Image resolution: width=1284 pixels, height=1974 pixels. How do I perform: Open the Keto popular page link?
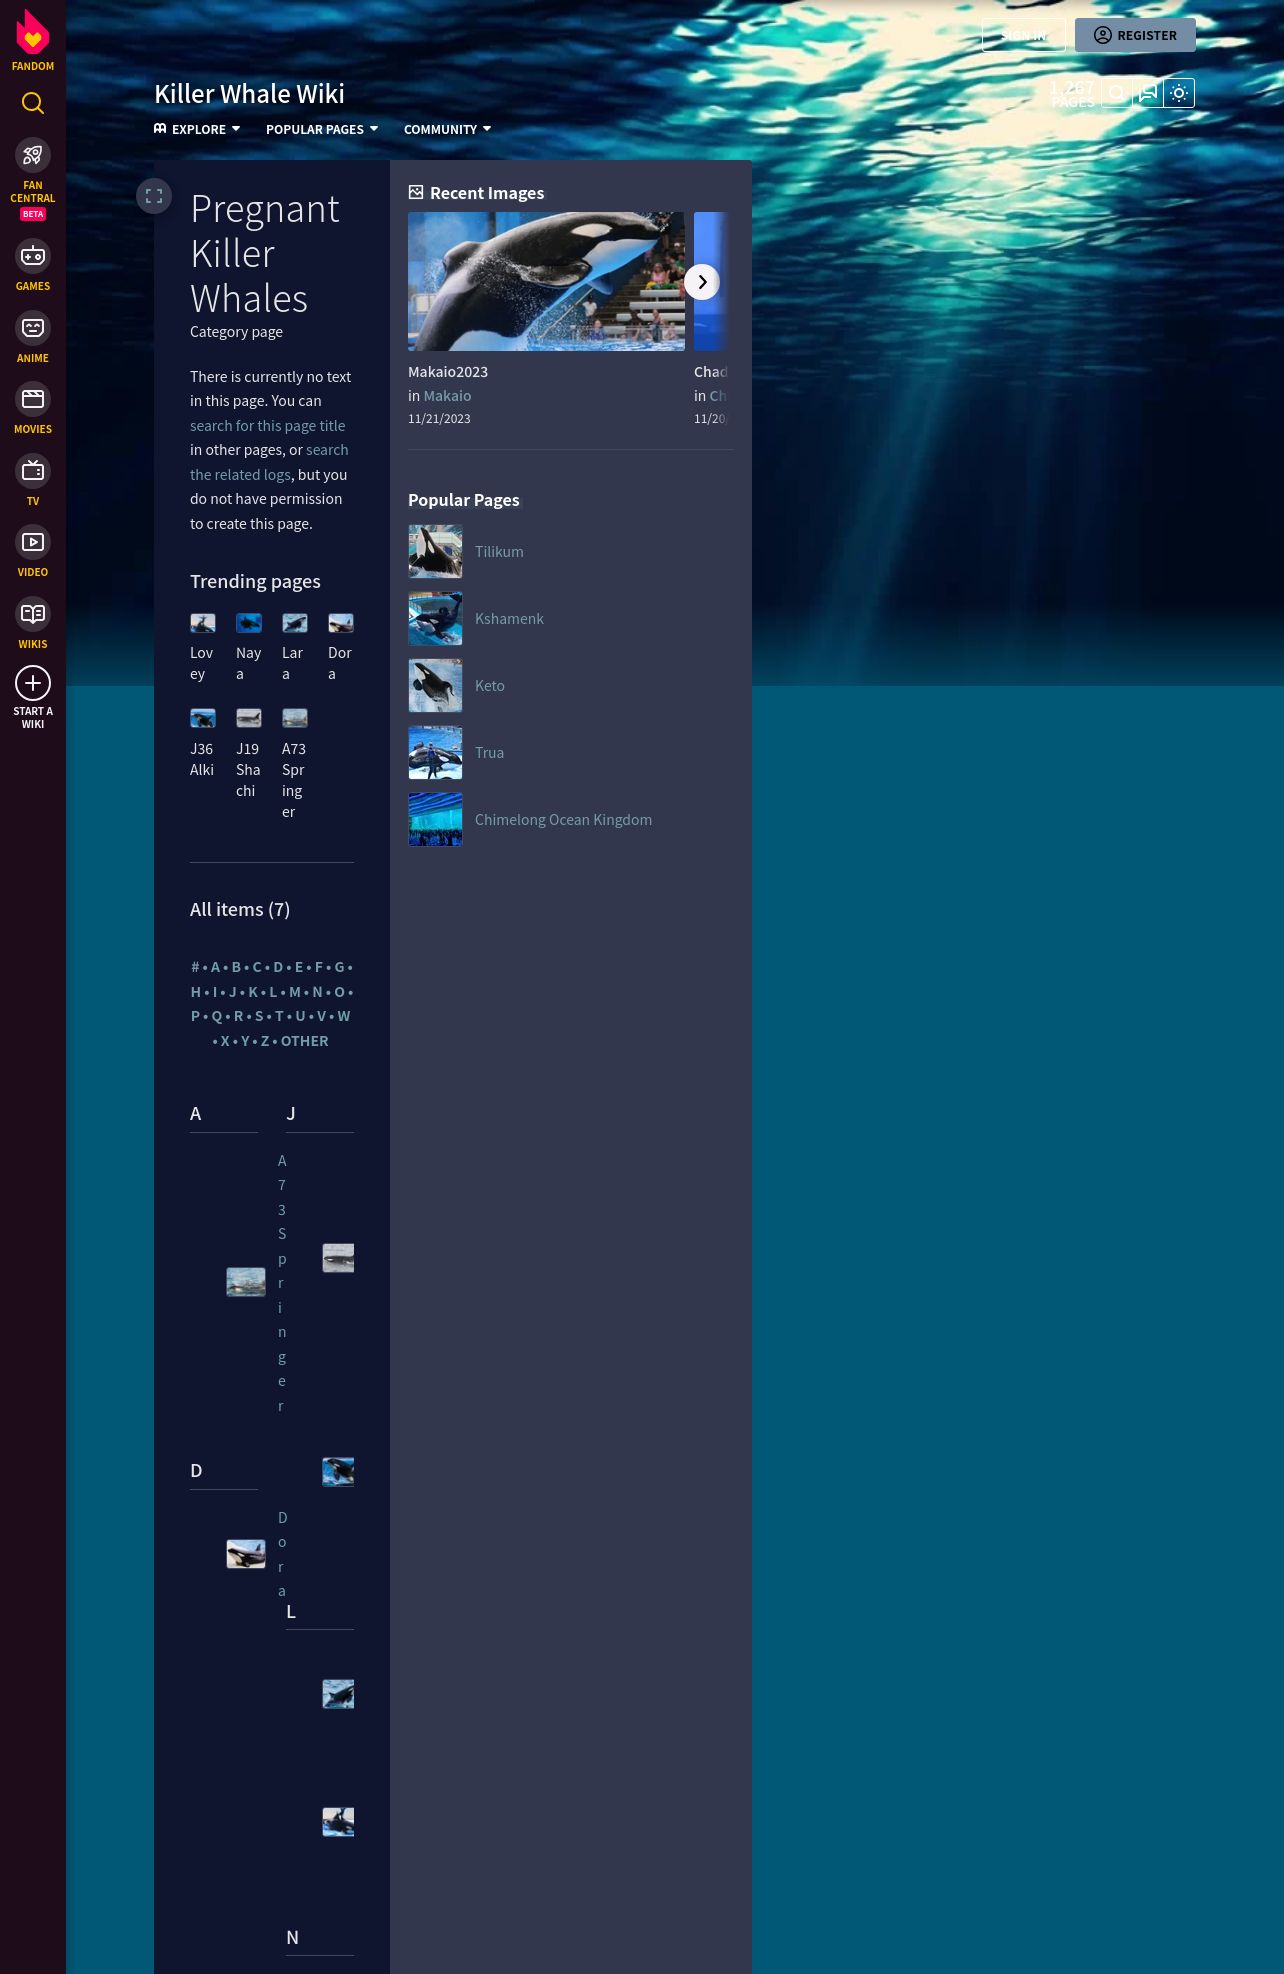pyautogui.click(x=490, y=686)
